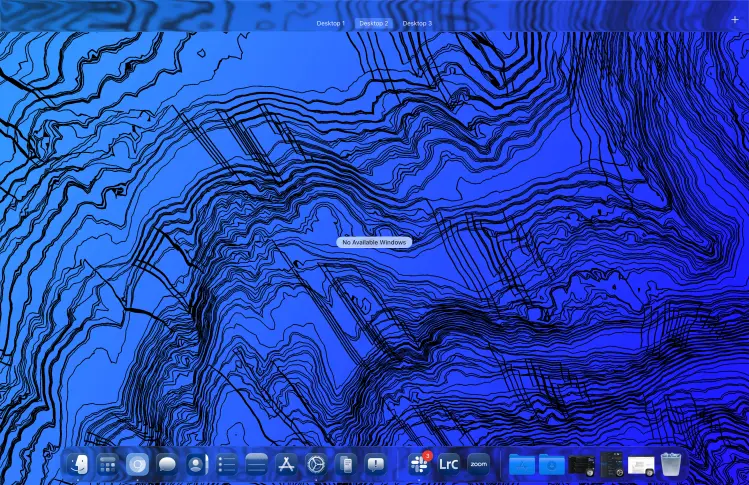Add a new desktop with the plus button
Image resolution: width=749 pixels, height=485 pixels.
tap(735, 20)
